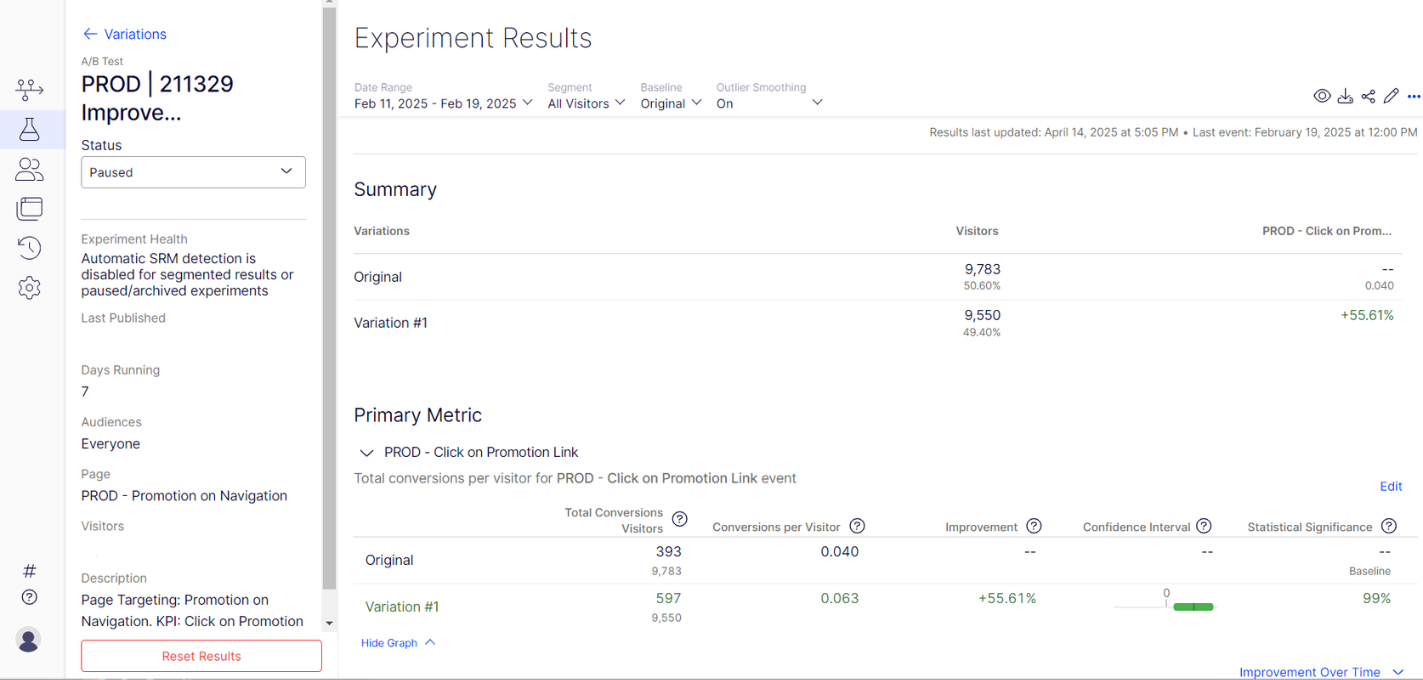Click the +55.61% value in Summary
1423x680 pixels.
pos(1367,315)
